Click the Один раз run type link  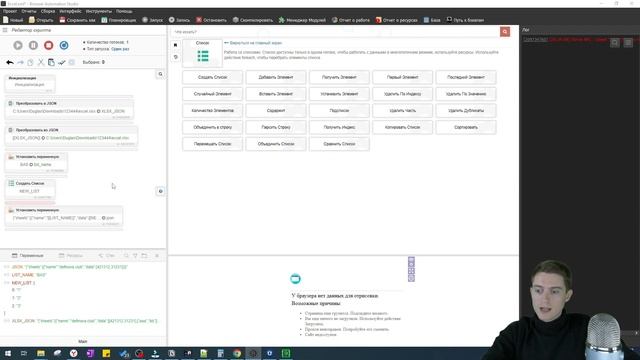[120, 49]
